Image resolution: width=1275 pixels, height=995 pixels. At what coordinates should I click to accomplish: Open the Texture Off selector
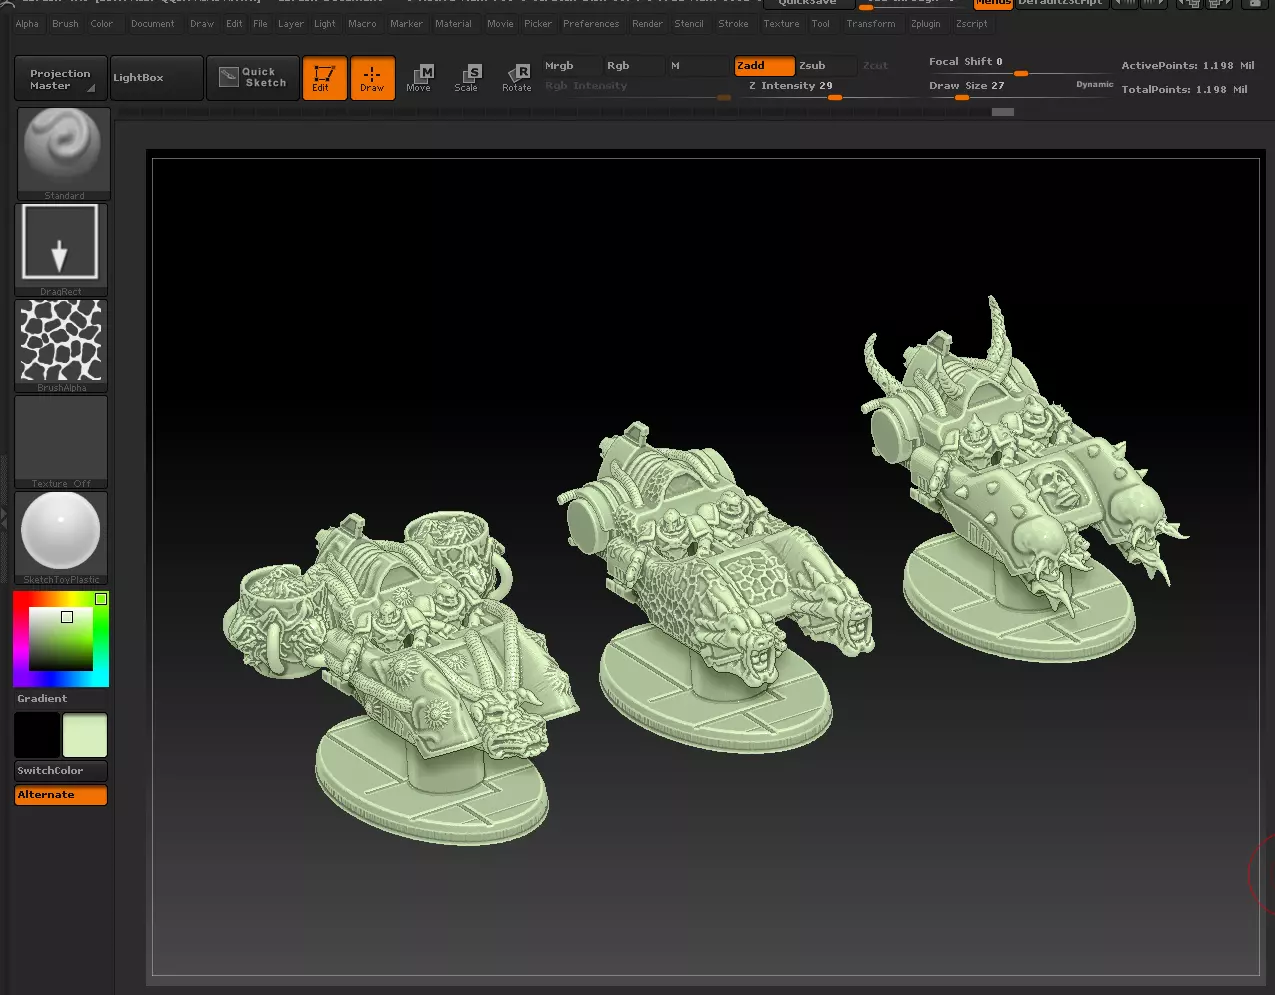coord(61,441)
